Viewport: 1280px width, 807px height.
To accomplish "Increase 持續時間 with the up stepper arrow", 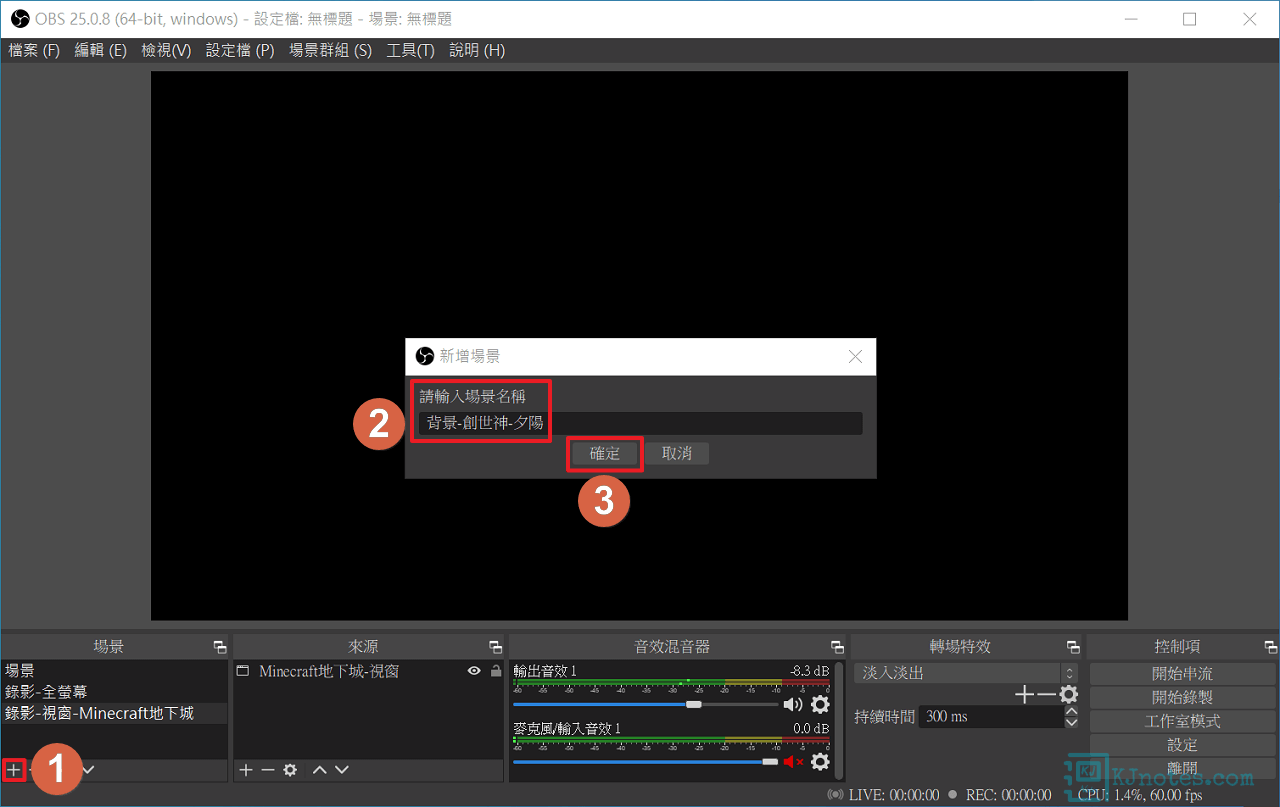I will 1071,711.
